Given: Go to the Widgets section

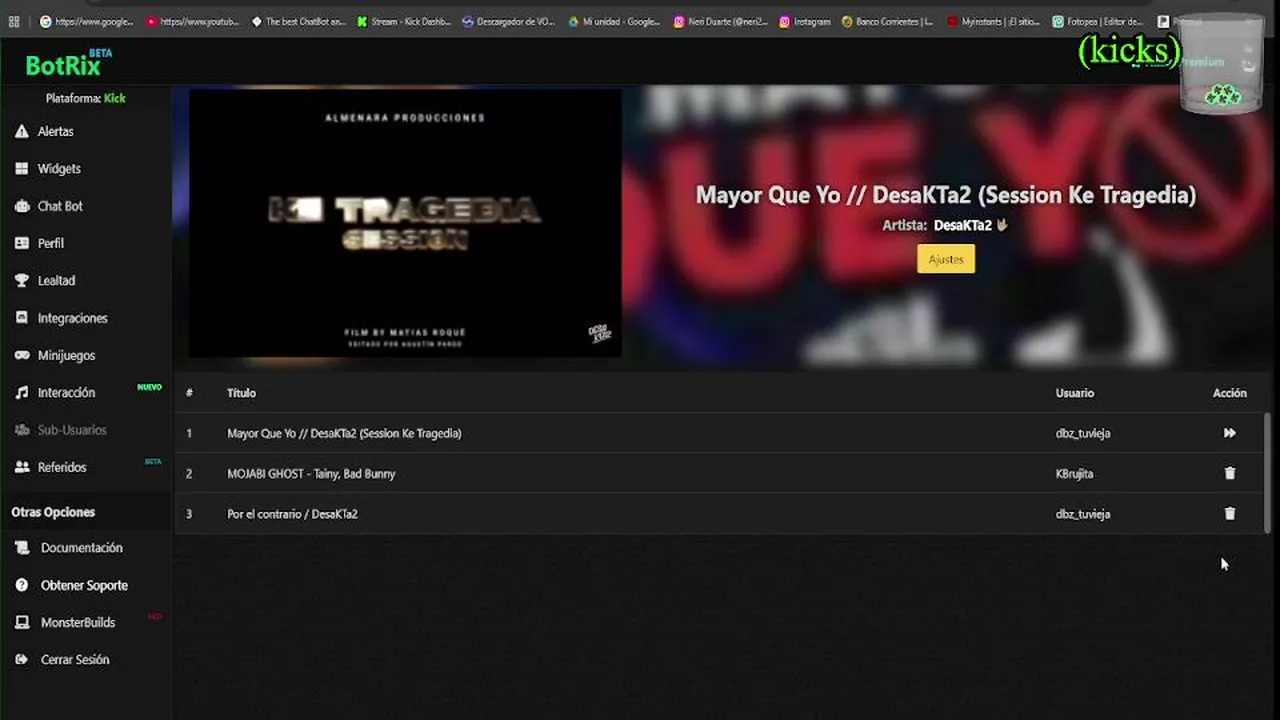Looking at the screenshot, I should pyautogui.click(x=59, y=169).
